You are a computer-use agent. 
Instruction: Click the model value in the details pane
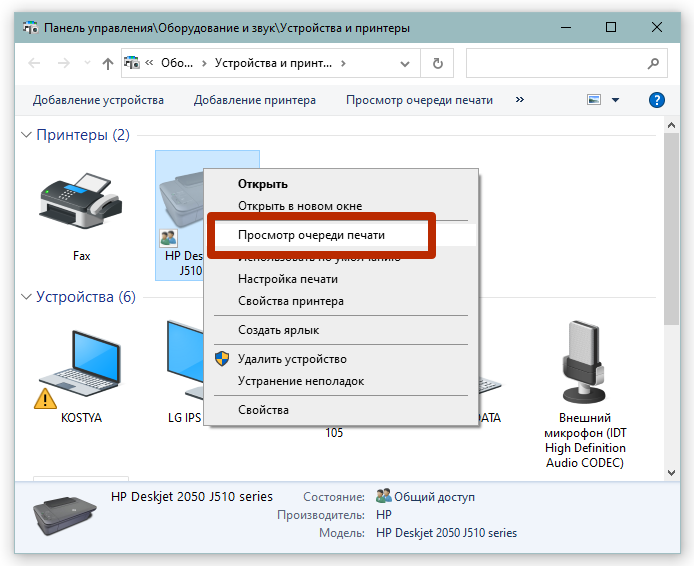[x=446, y=533]
